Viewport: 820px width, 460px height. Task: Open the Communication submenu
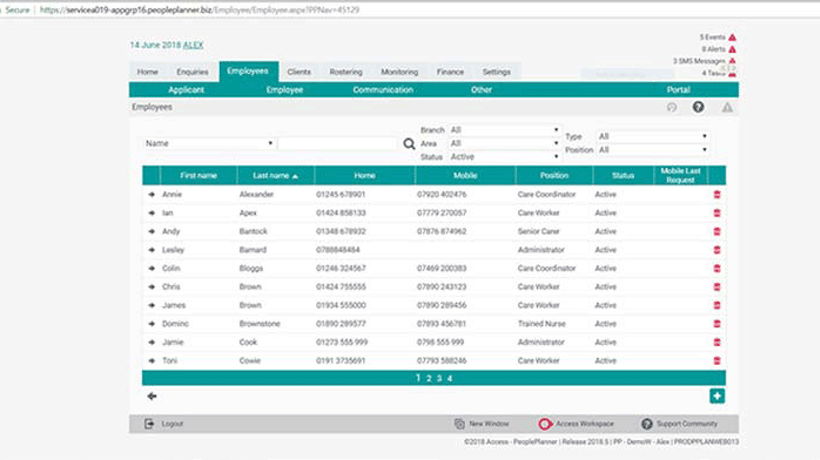coord(383,90)
